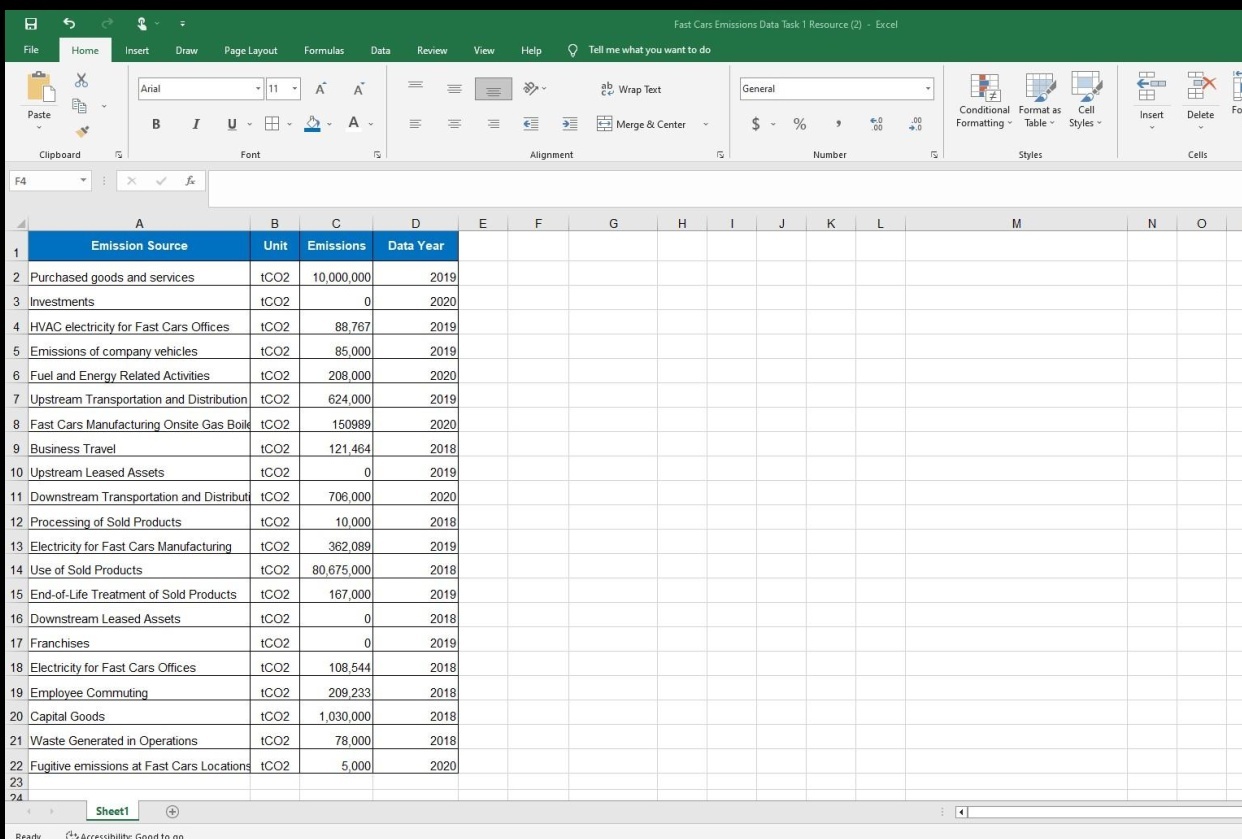Click the Wrap Text button
Viewport: 1242px width, 839px height.
[630, 89]
